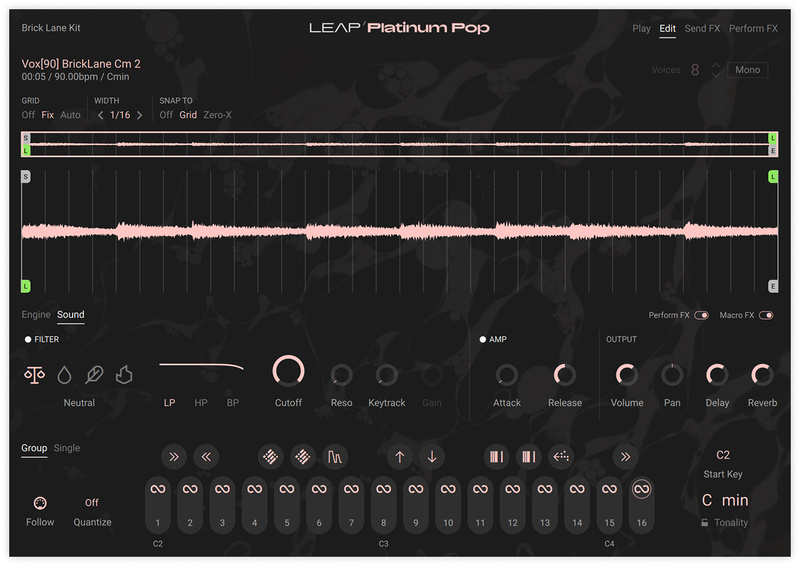The width and height of the screenshot is (800, 566).
Task: Switch to the Edit tab
Action: point(667,29)
